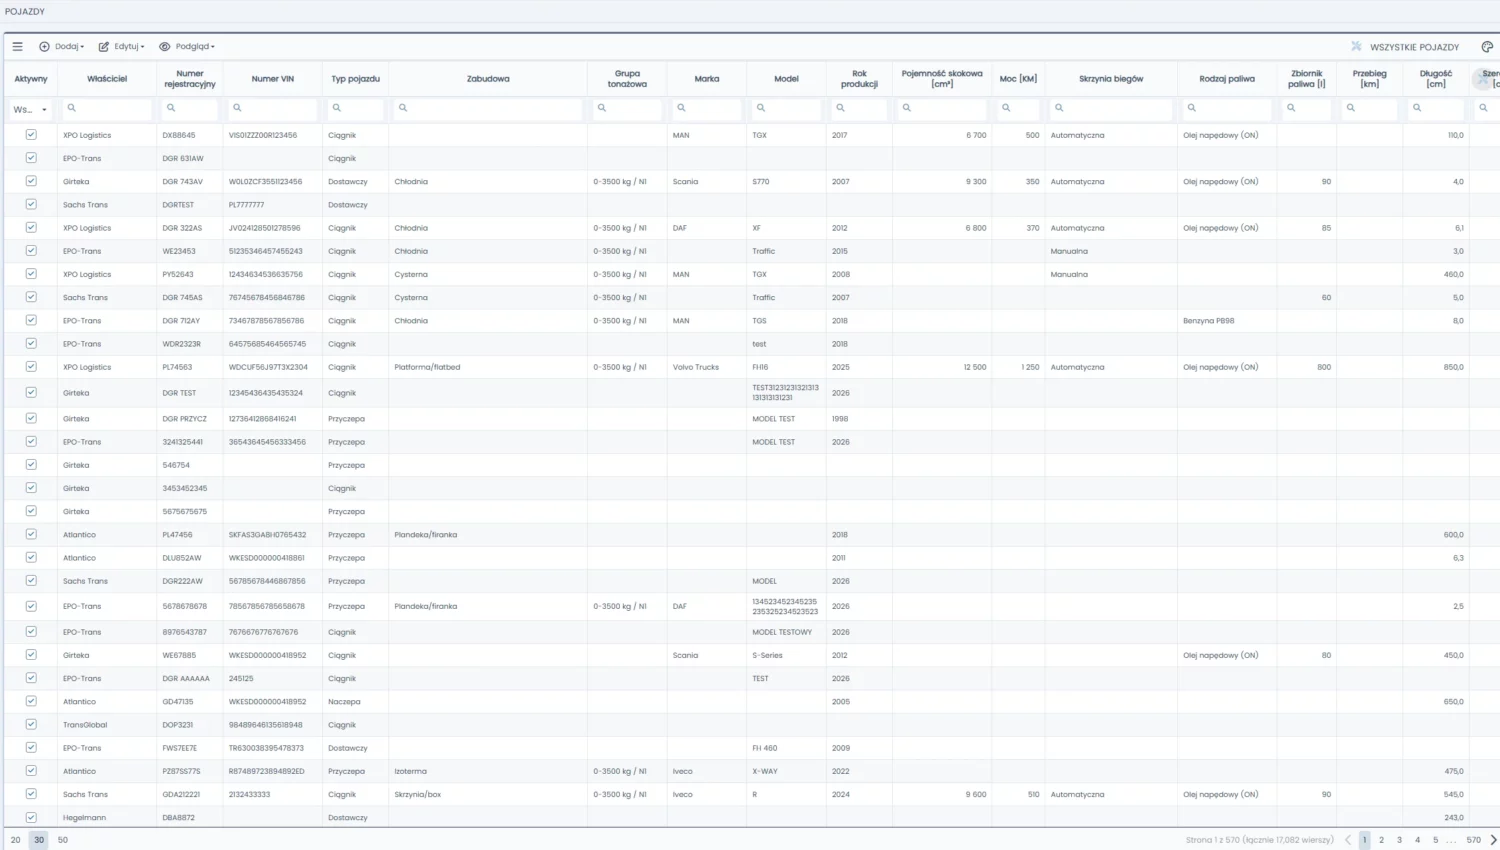Sort by the Typ pojazdu column header

click(355, 79)
